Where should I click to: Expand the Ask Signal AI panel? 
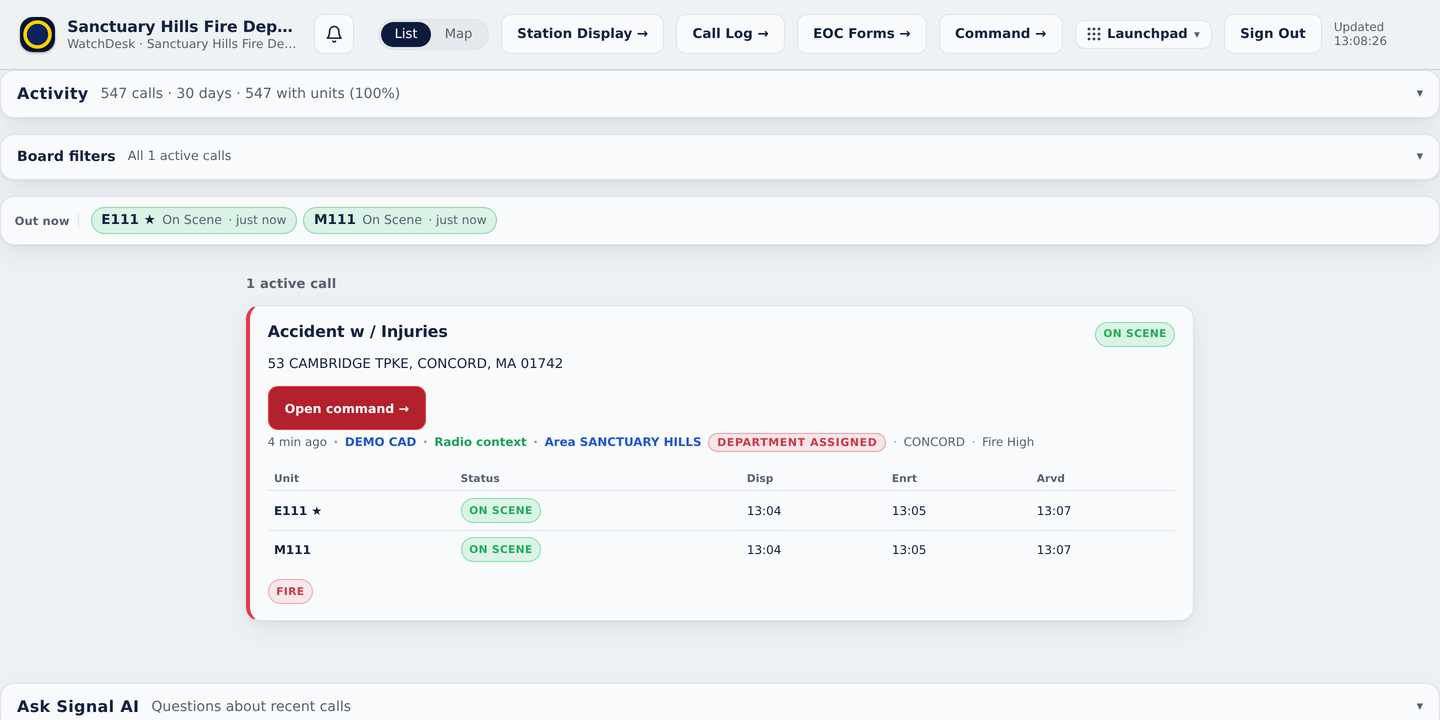[720, 706]
